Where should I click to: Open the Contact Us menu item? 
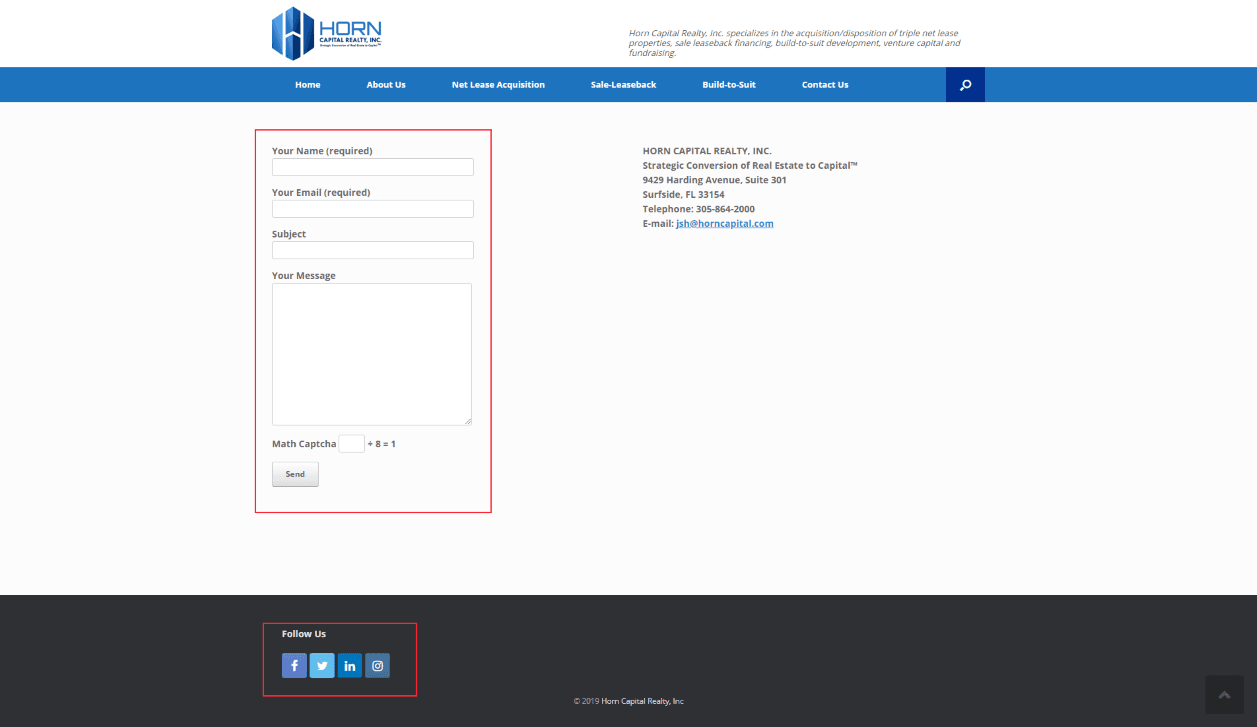825,85
